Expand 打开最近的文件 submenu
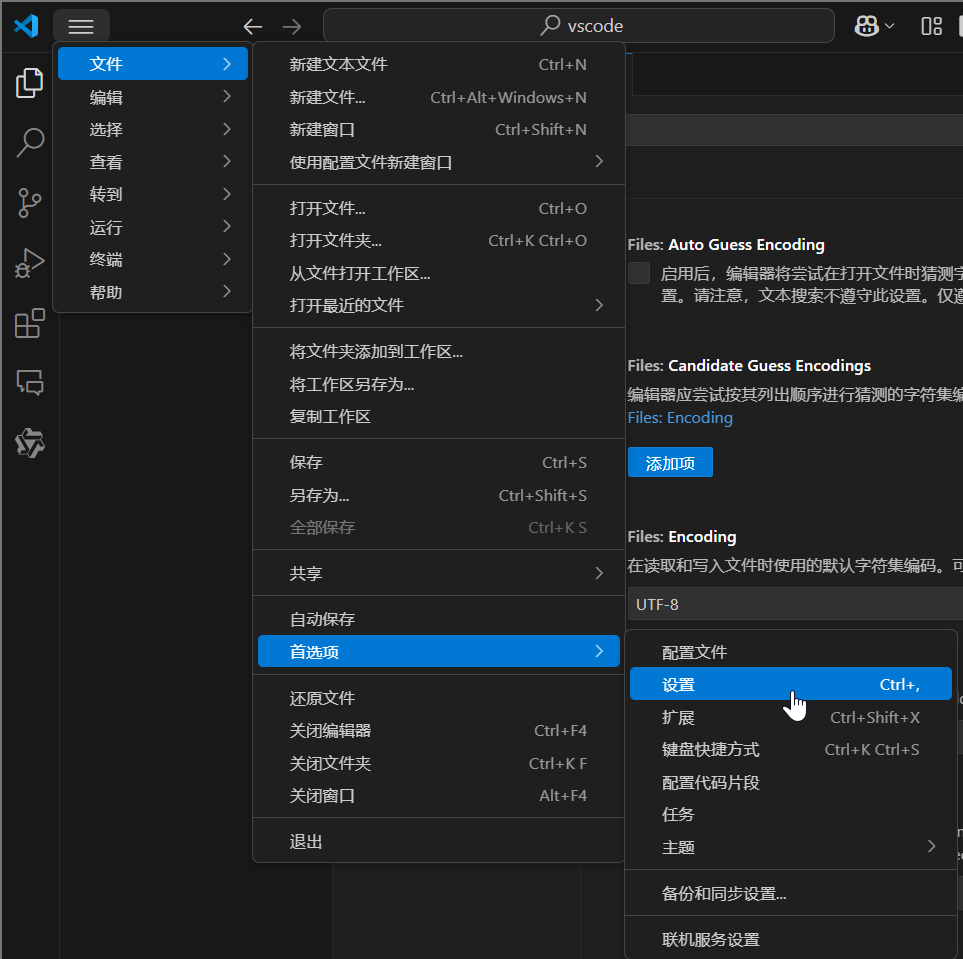This screenshot has width=963, height=959. coord(439,305)
